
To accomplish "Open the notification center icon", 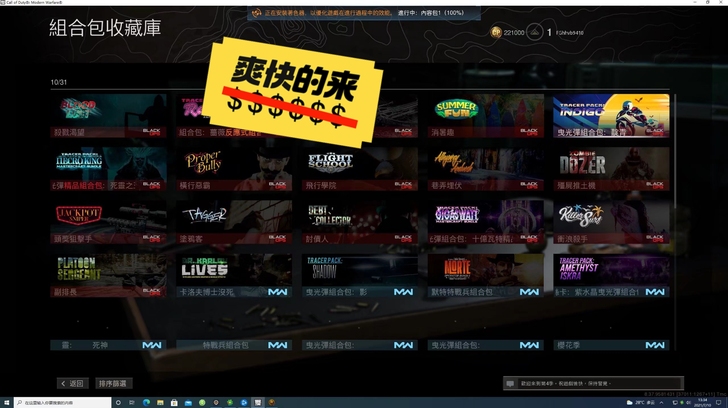I will click(x=719, y=402).
